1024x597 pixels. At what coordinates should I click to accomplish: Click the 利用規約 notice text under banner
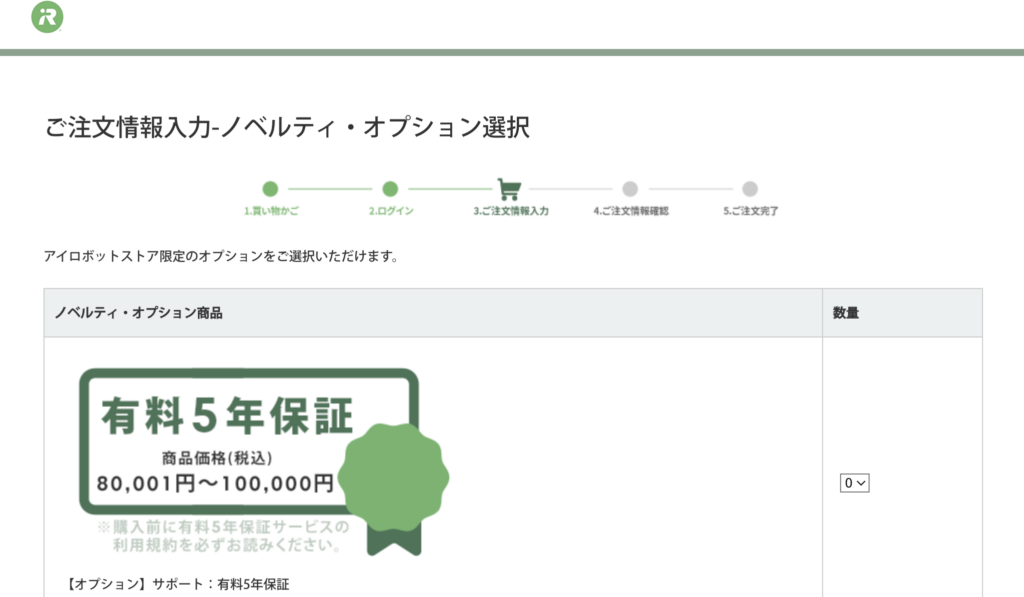(x=223, y=536)
